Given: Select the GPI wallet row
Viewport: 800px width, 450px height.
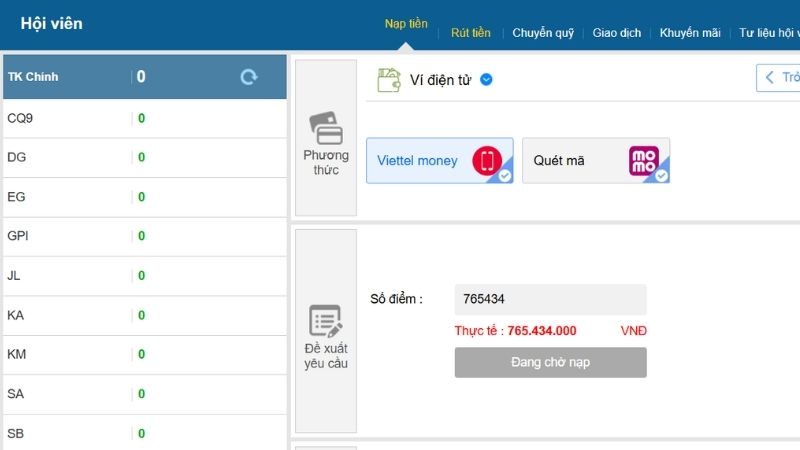Looking at the screenshot, I should pos(145,236).
